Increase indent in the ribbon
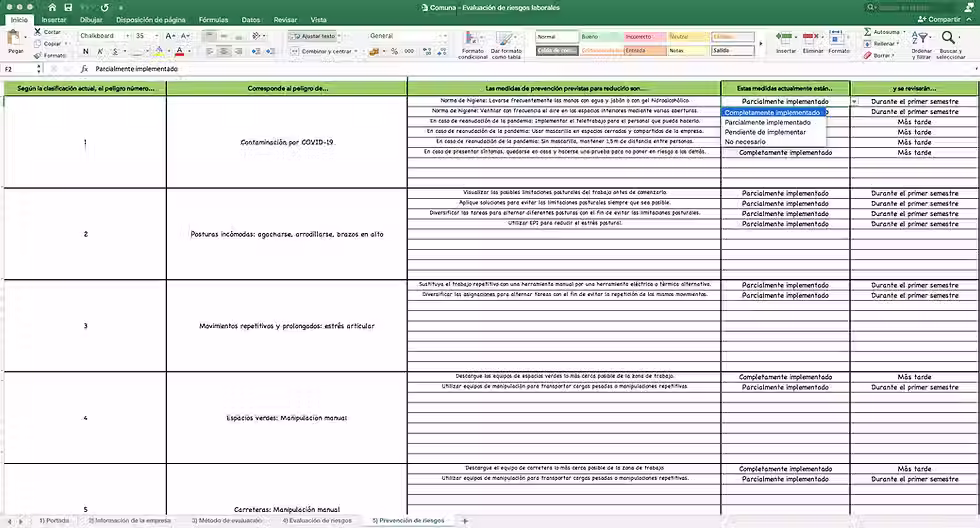The image size is (980, 528). click(272, 51)
